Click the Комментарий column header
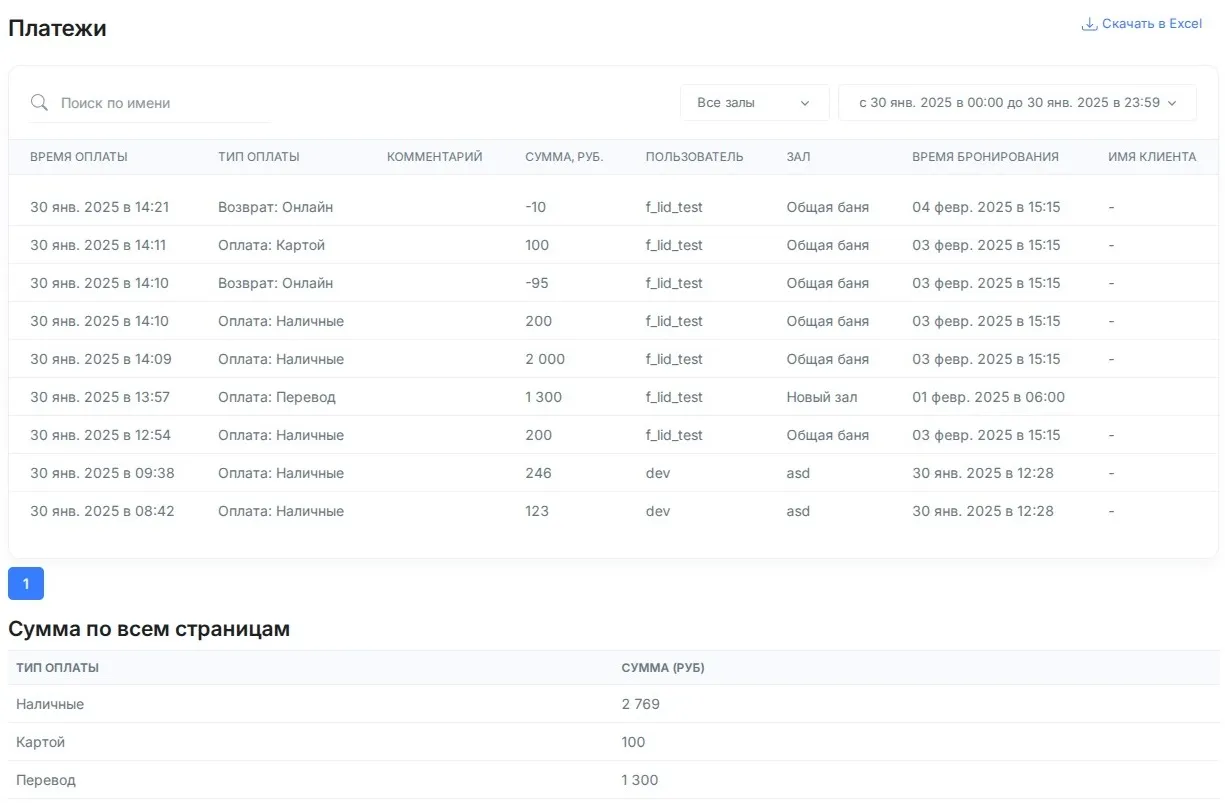This screenshot has height=803, width=1225. pos(434,157)
